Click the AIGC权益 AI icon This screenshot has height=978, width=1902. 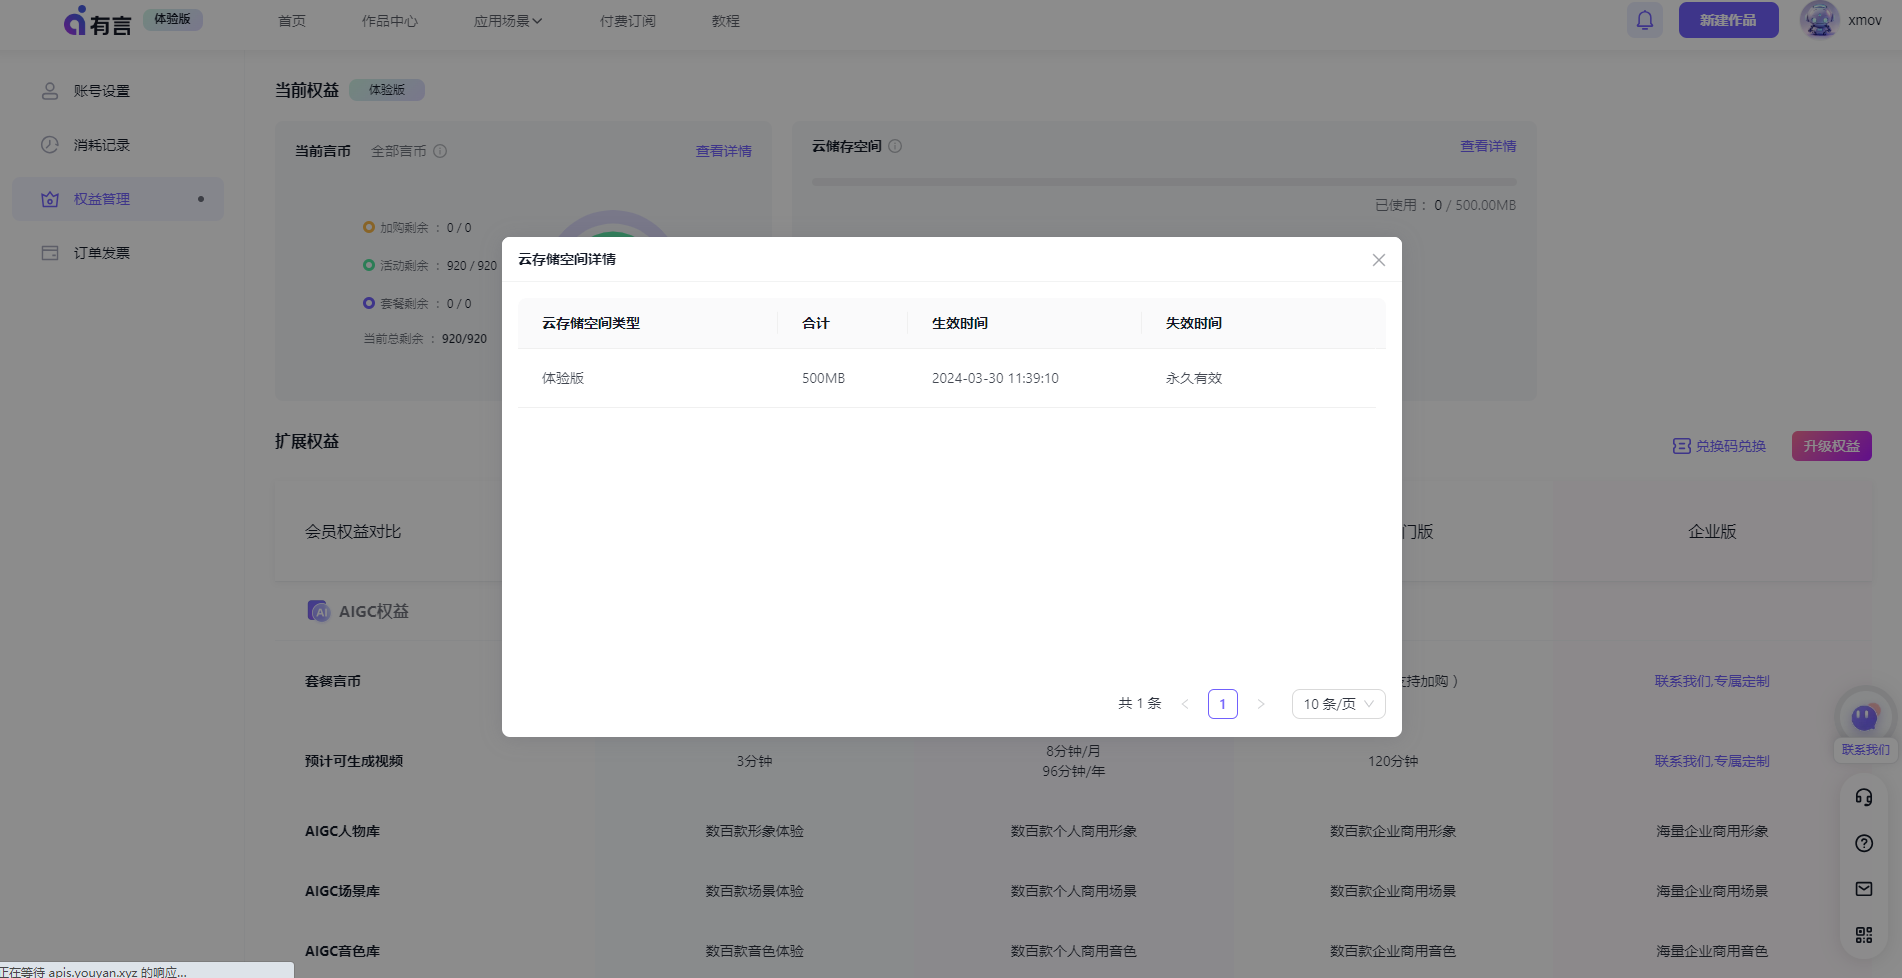coord(319,611)
